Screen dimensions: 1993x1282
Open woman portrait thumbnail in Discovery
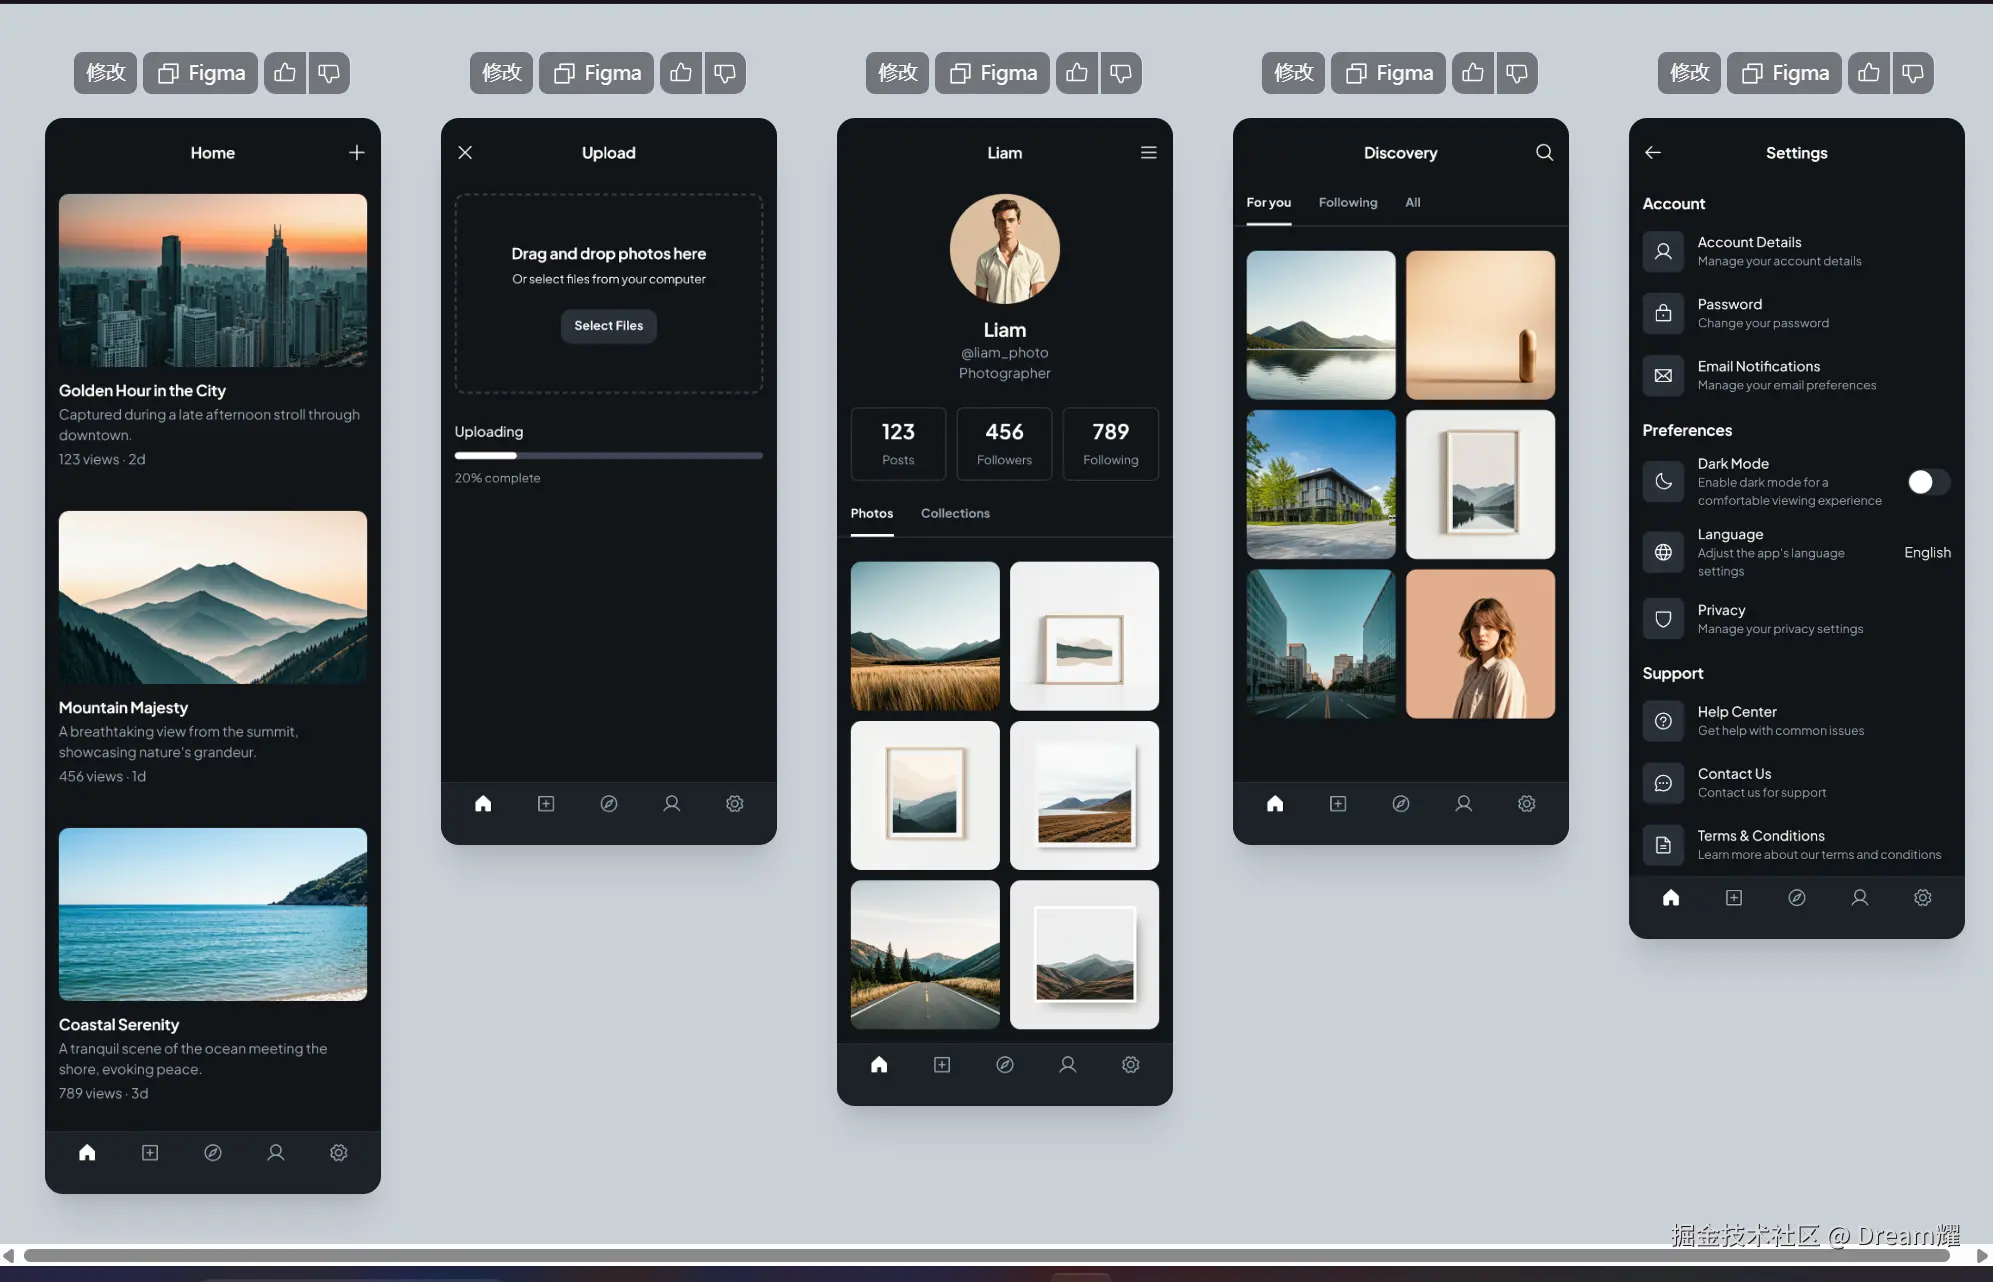pos(1480,644)
